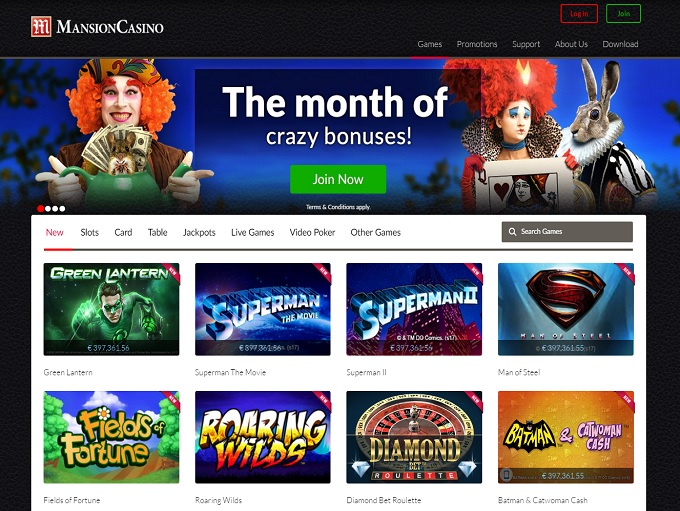Select the Live Games tab
Screen dimensions: 680x511
(253, 233)
